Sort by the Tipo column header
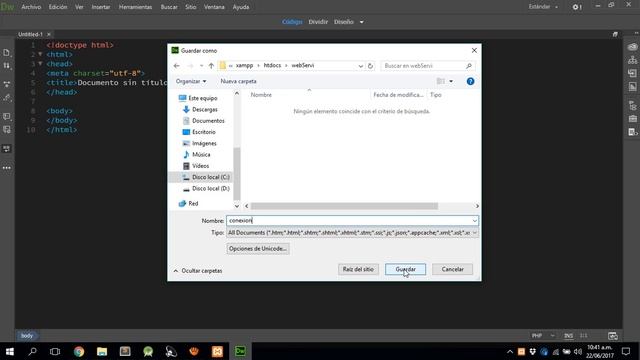Screen dimensions: 640x360 (436, 95)
